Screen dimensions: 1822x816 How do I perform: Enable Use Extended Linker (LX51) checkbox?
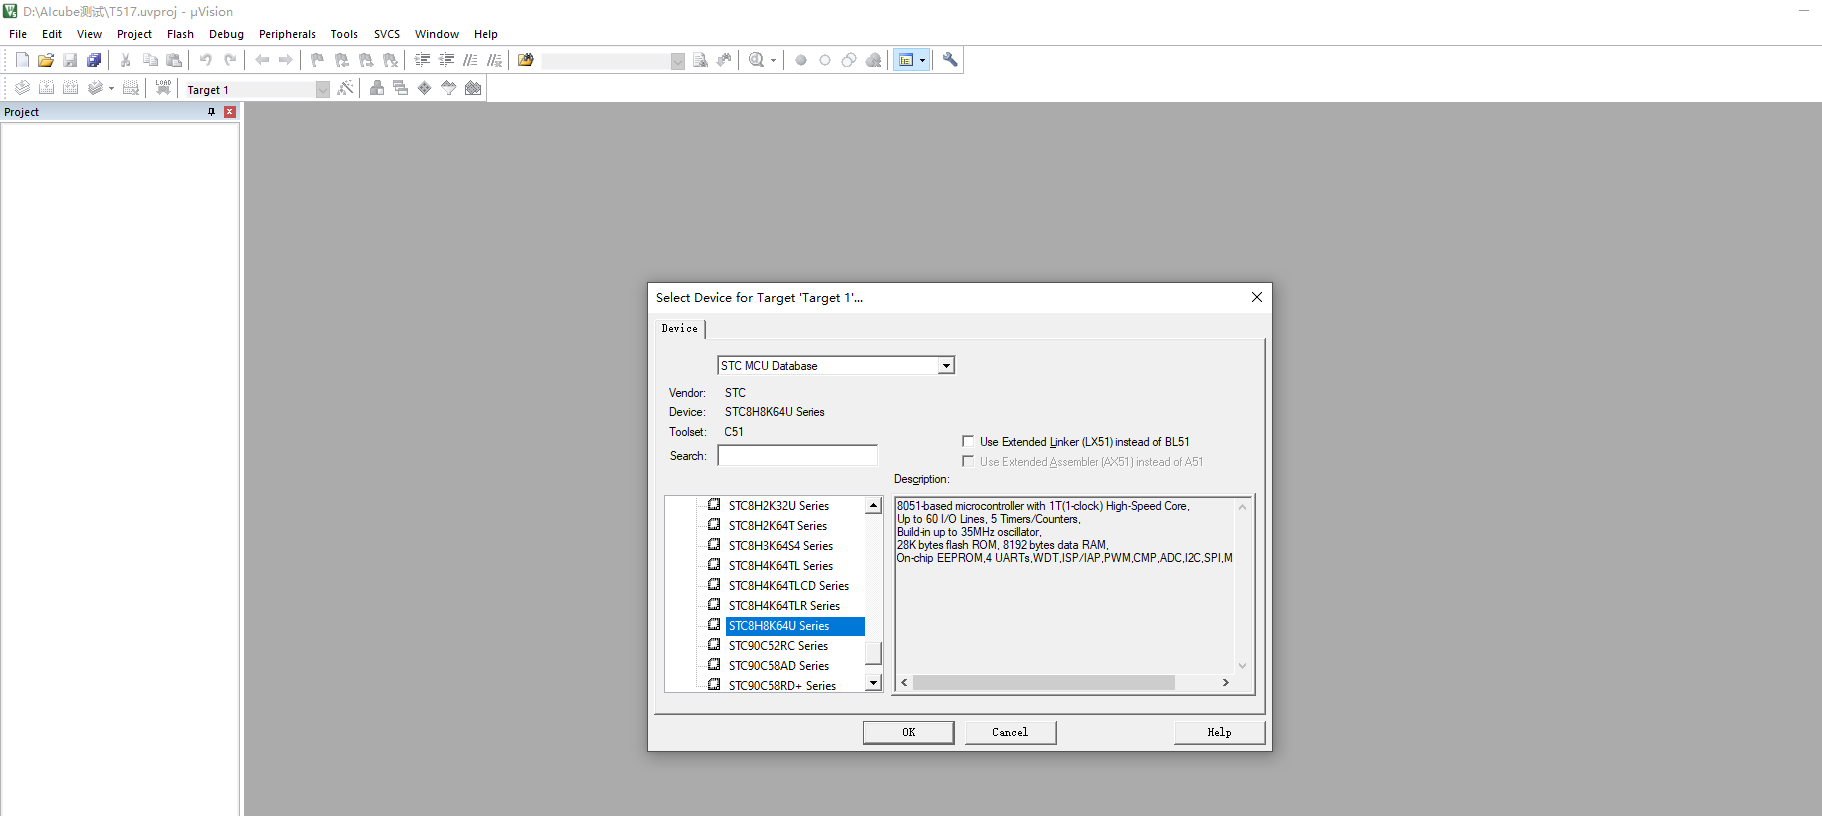(x=968, y=441)
